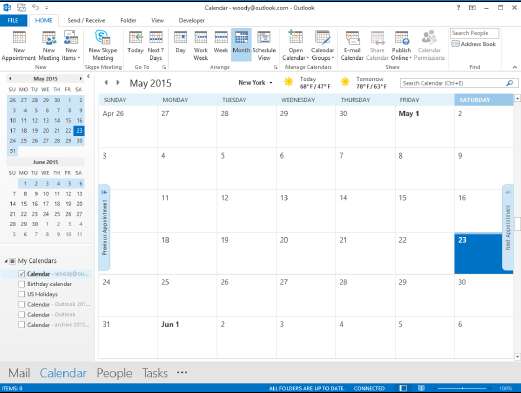Switch to Day view

(180, 42)
